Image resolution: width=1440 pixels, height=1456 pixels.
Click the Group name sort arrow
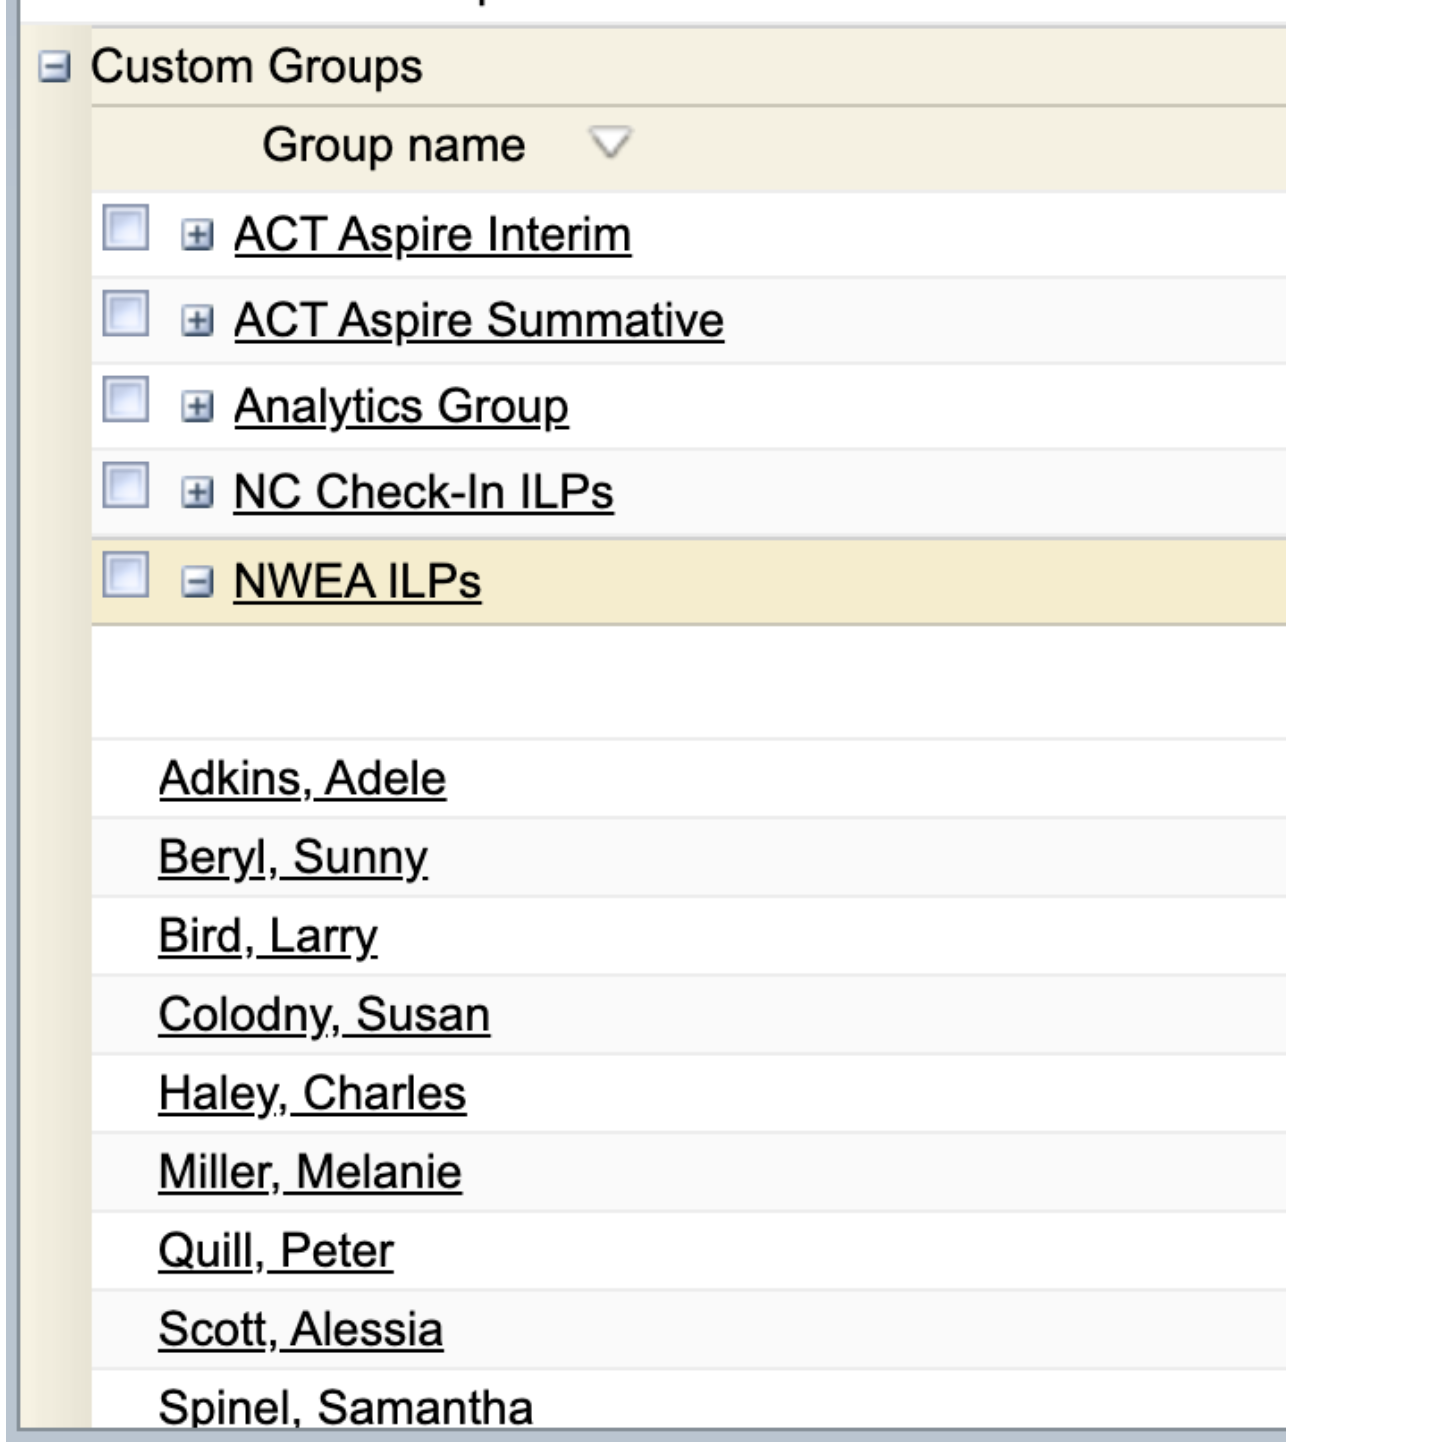point(609,144)
